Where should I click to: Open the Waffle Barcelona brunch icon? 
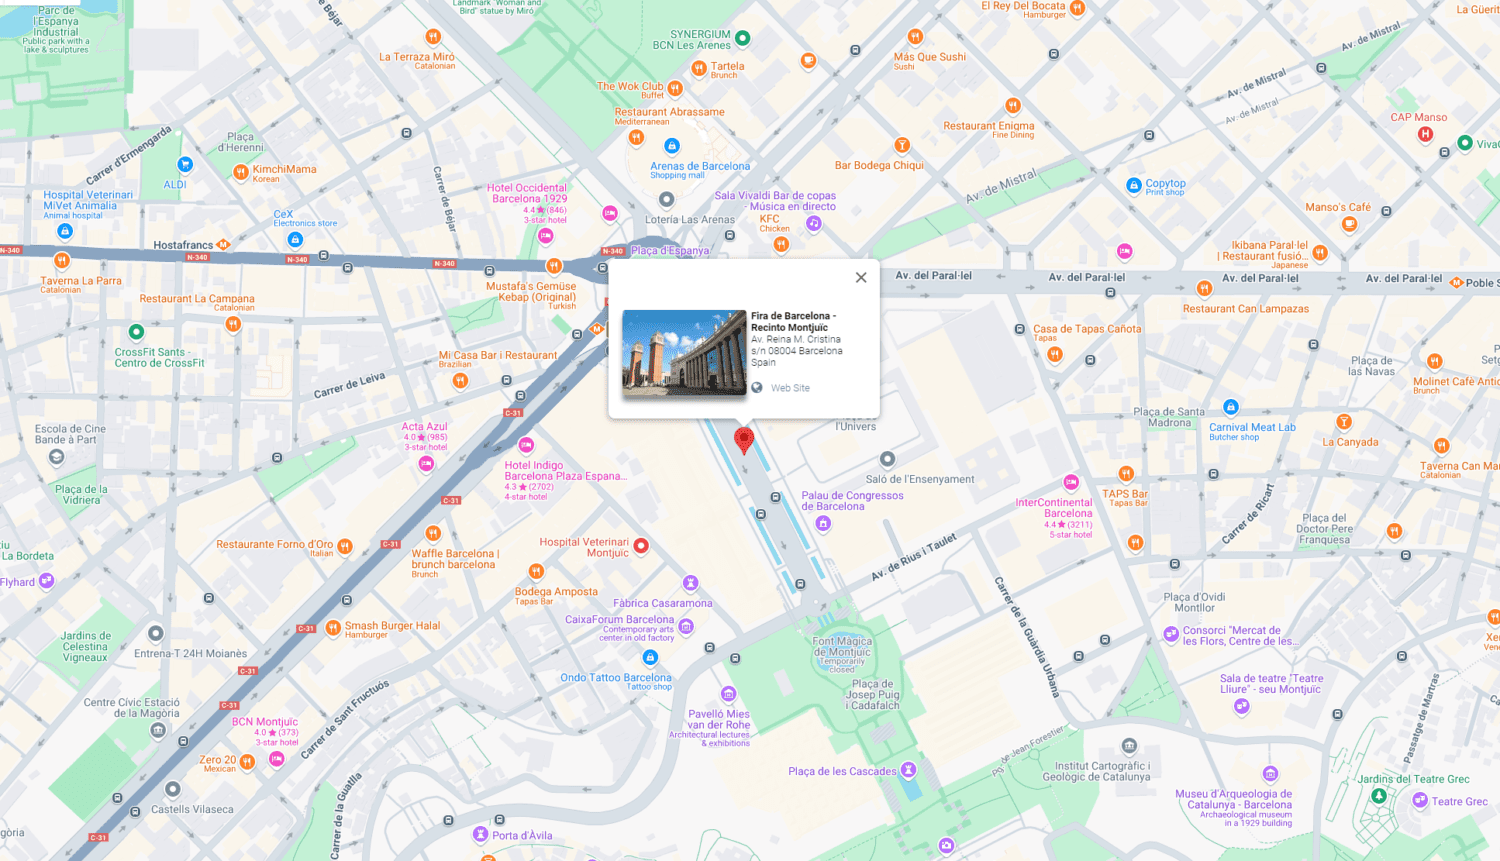point(433,533)
